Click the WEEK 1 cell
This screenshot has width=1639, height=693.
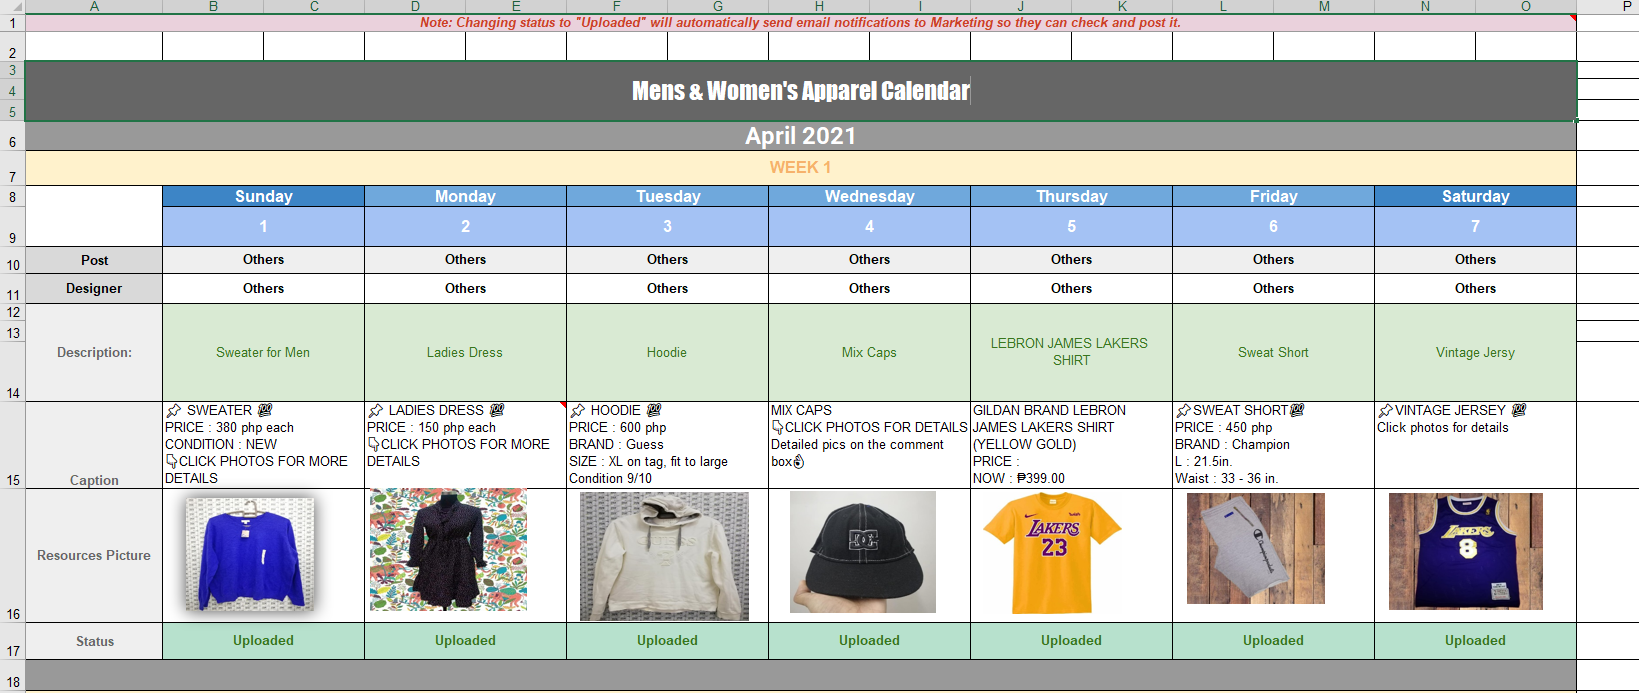800,168
